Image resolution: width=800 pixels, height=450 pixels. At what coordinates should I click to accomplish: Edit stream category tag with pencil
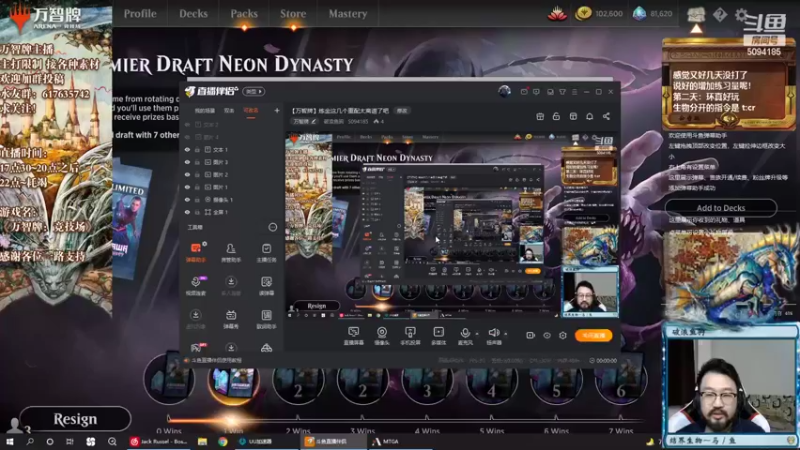305,121
